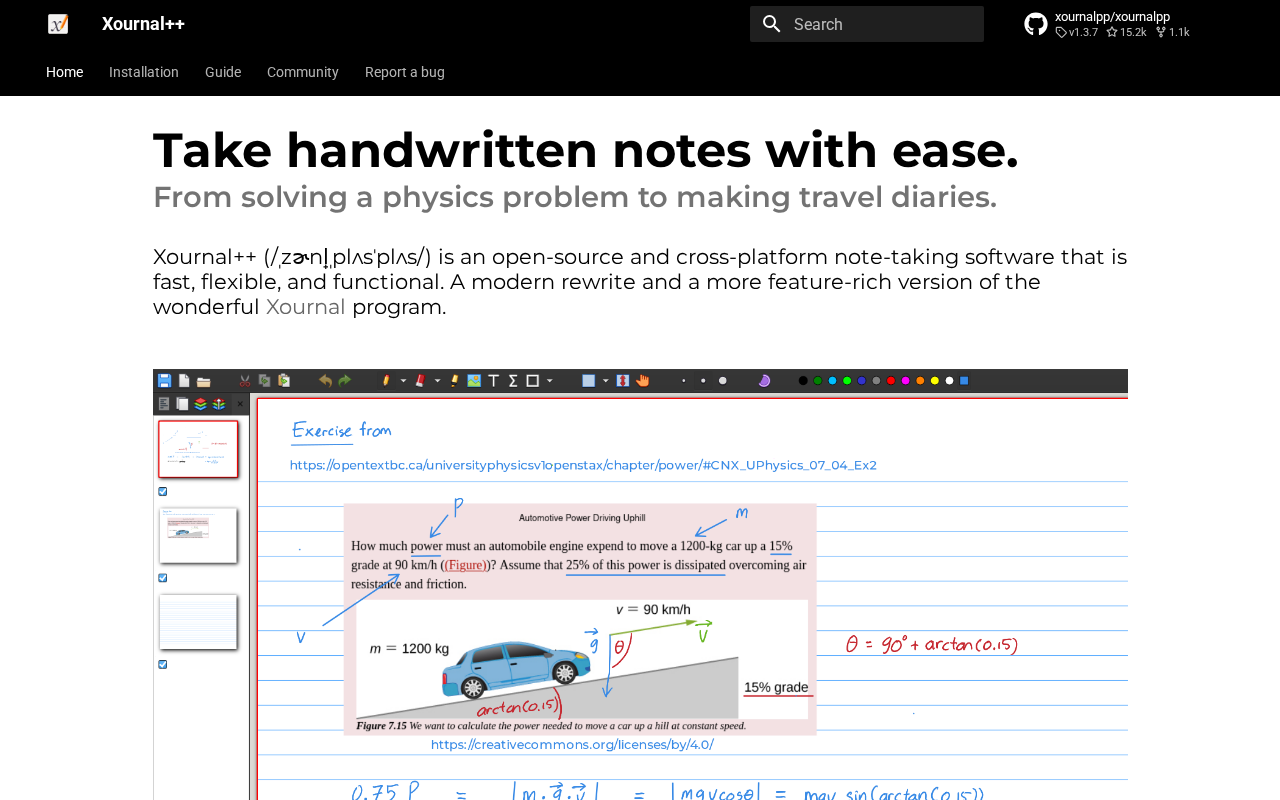Select the Sigma math formula tool
The image size is (1280, 800).
click(x=513, y=381)
